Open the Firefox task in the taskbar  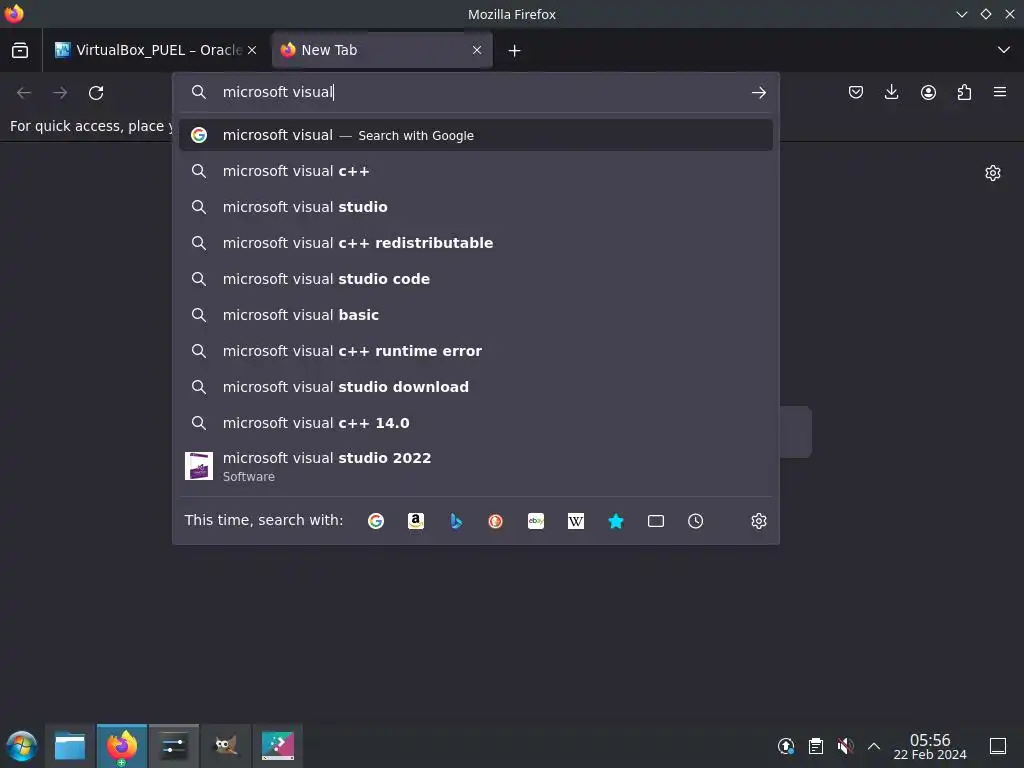click(x=122, y=746)
